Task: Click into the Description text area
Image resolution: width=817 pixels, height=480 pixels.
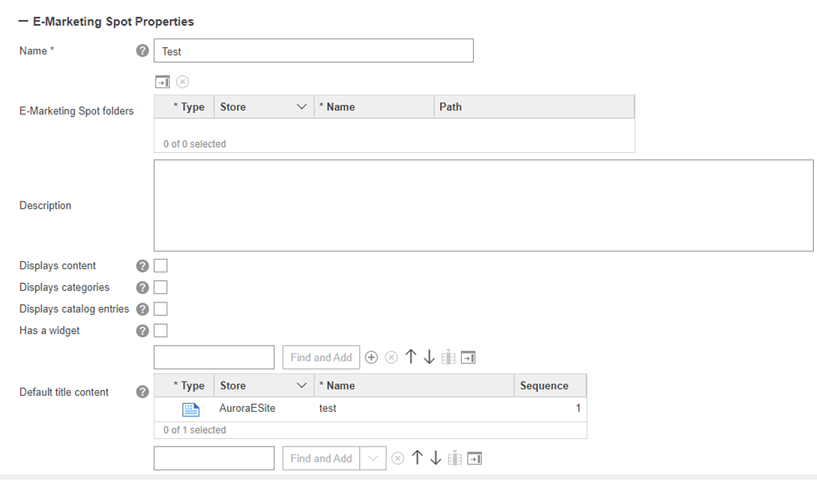Action: click(483, 205)
